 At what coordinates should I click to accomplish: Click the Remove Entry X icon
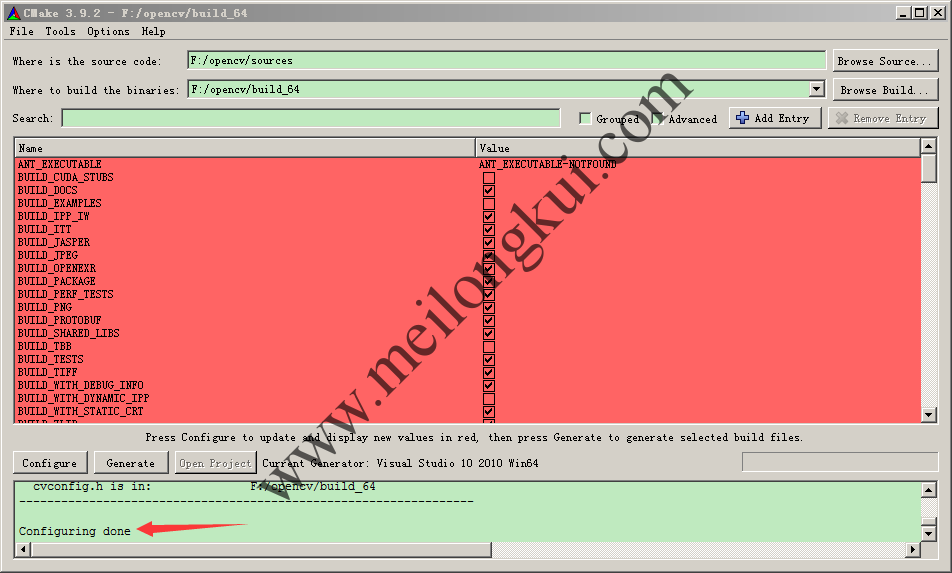(x=842, y=118)
